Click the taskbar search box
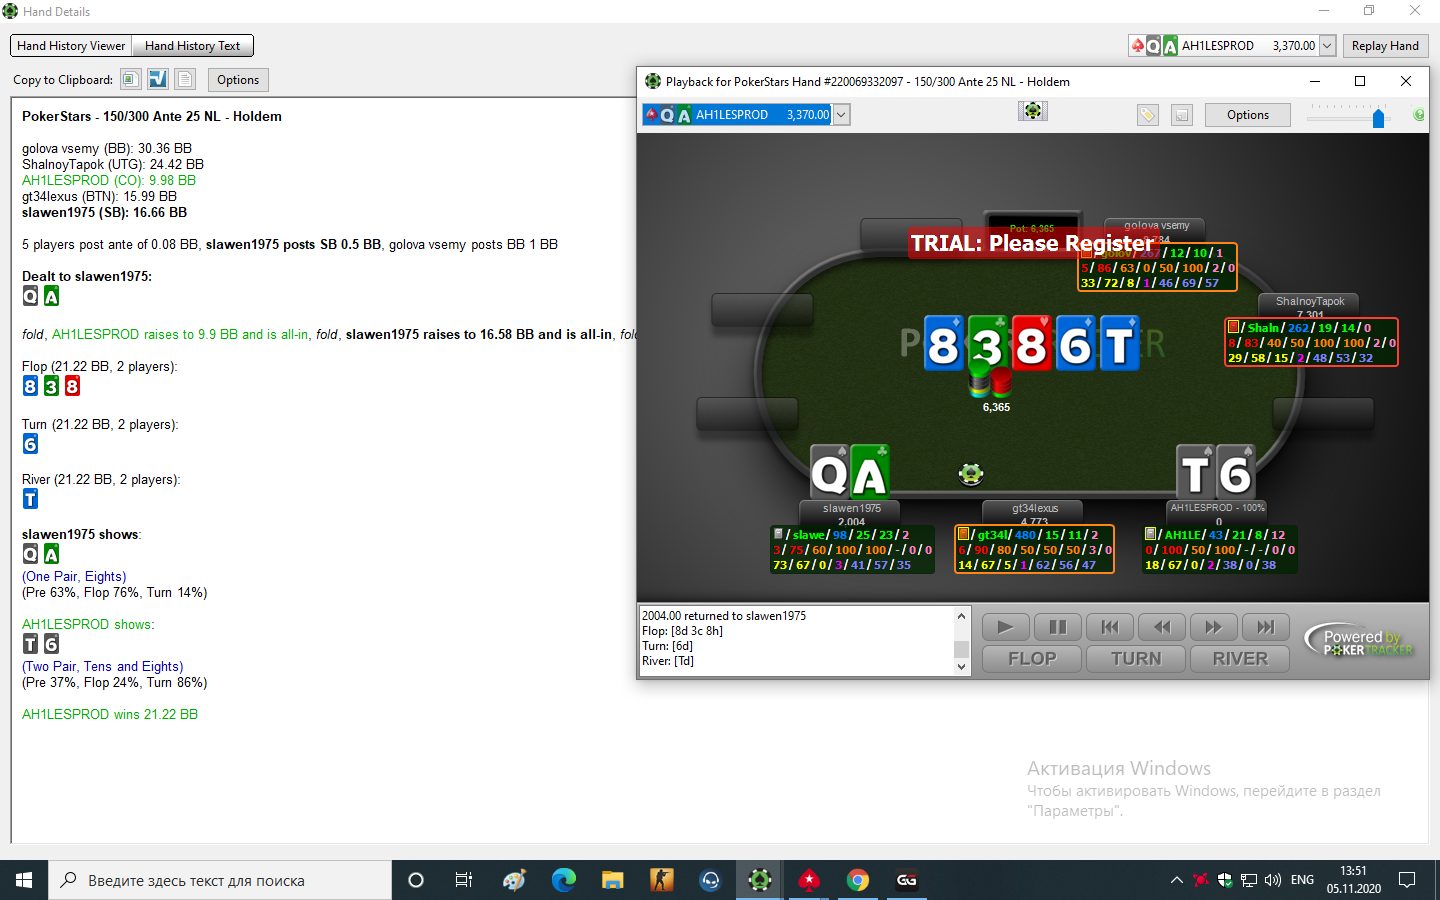 [x=220, y=880]
